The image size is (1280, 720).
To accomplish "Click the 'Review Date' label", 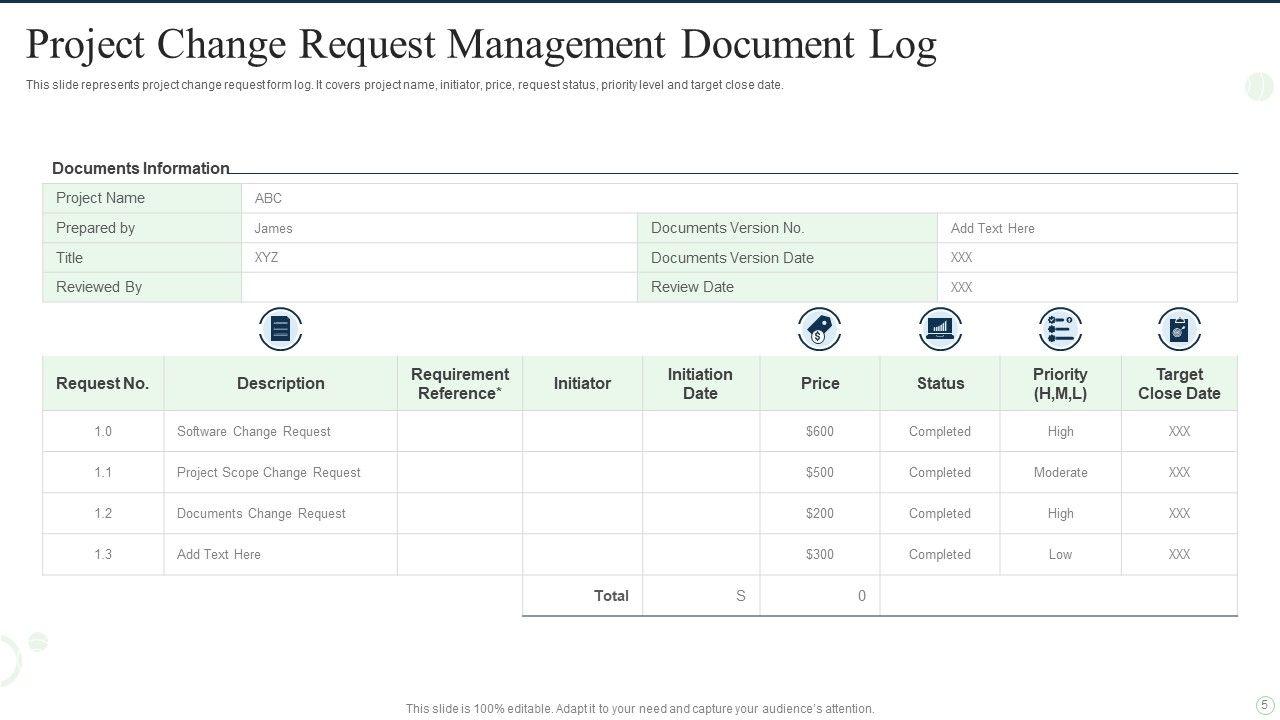I will (x=692, y=287).
